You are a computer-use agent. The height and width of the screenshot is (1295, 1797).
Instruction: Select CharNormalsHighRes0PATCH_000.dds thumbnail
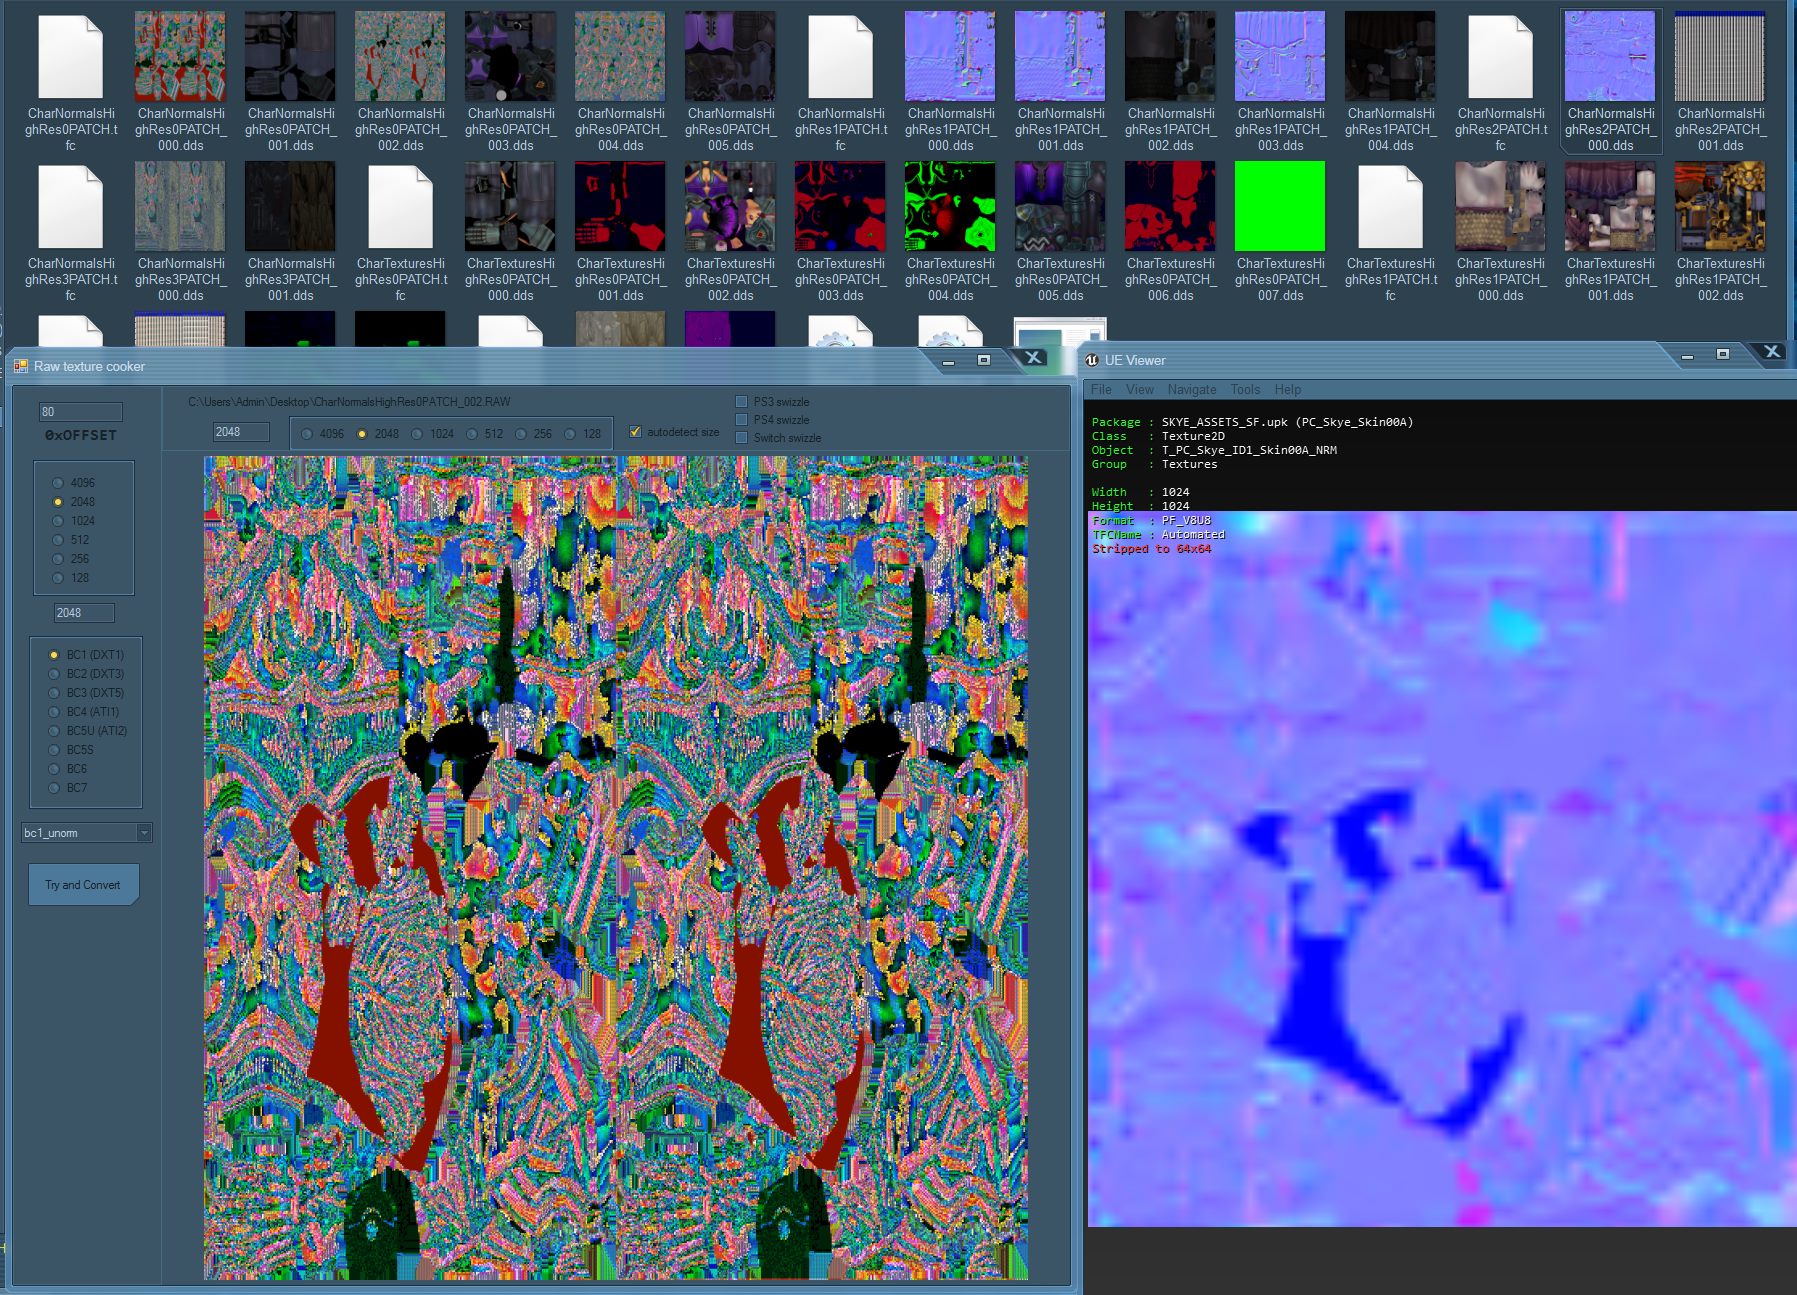coord(180,56)
